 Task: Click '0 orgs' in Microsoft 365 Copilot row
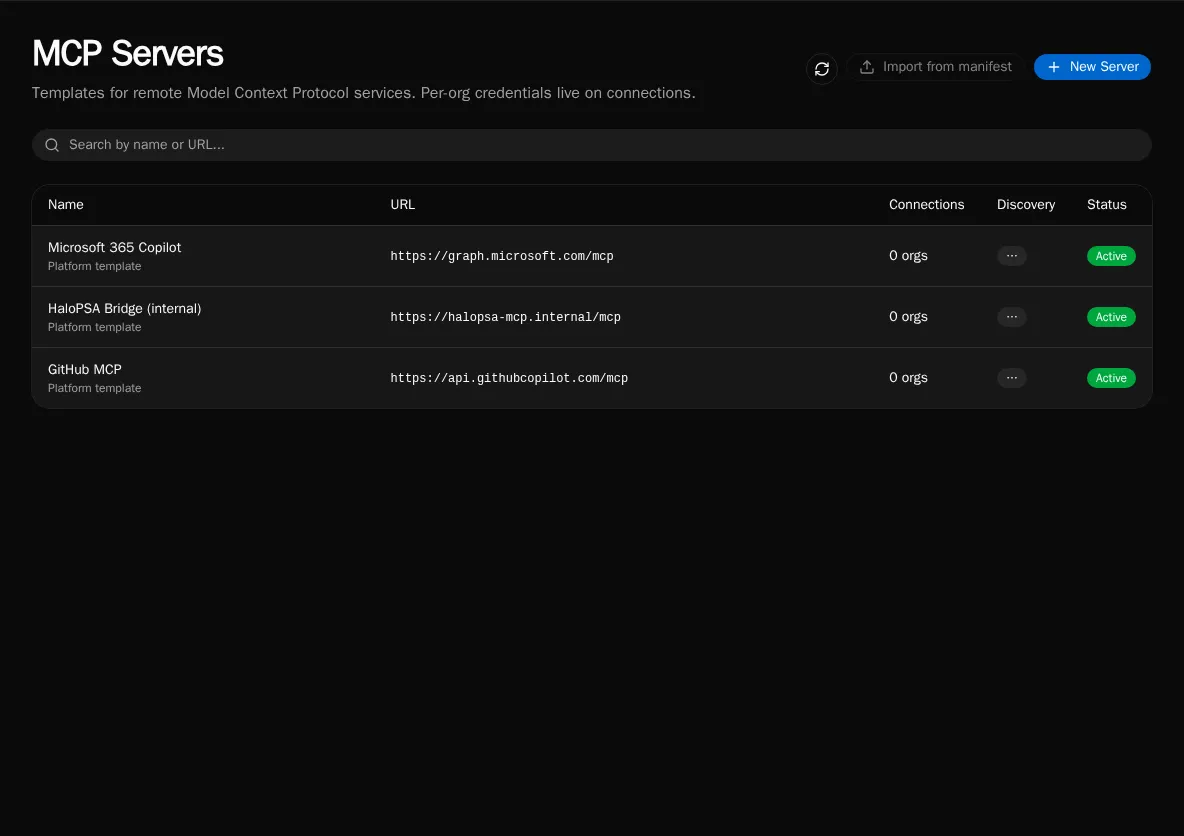pos(908,255)
